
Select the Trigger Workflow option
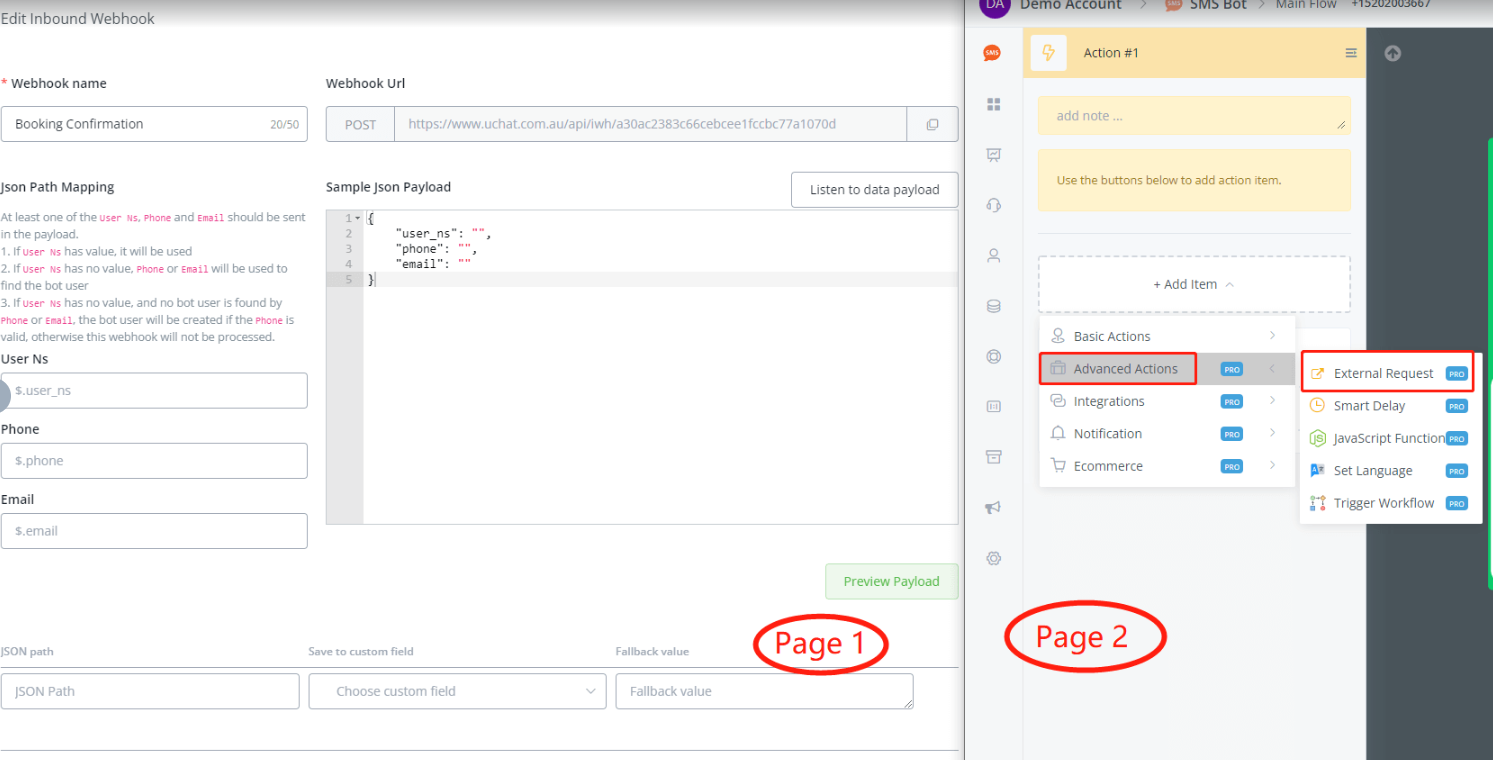(x=1383, y=503)
